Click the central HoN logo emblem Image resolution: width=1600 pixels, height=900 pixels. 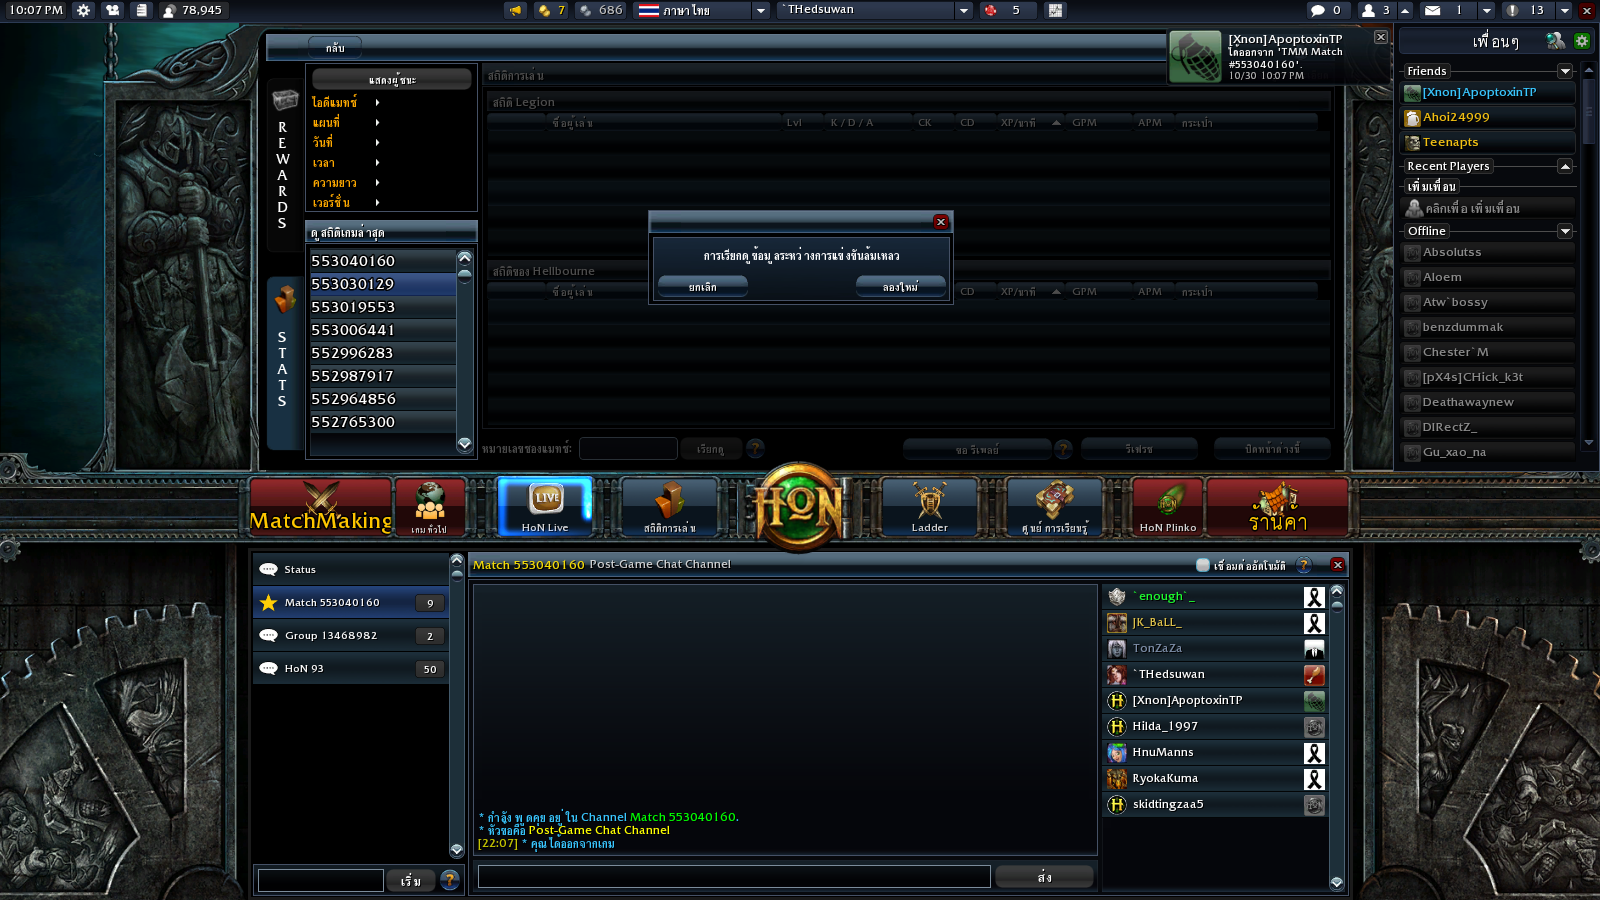[798, 506]
